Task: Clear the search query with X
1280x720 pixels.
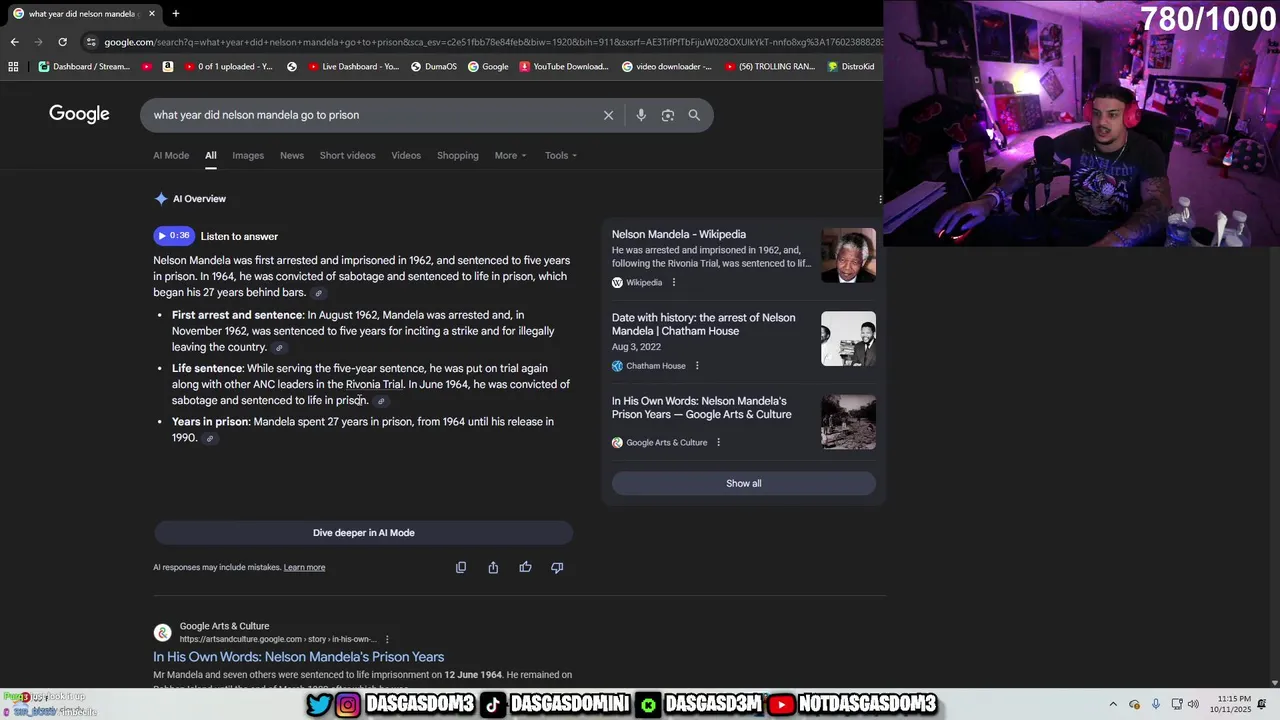Action: [608, 115]
